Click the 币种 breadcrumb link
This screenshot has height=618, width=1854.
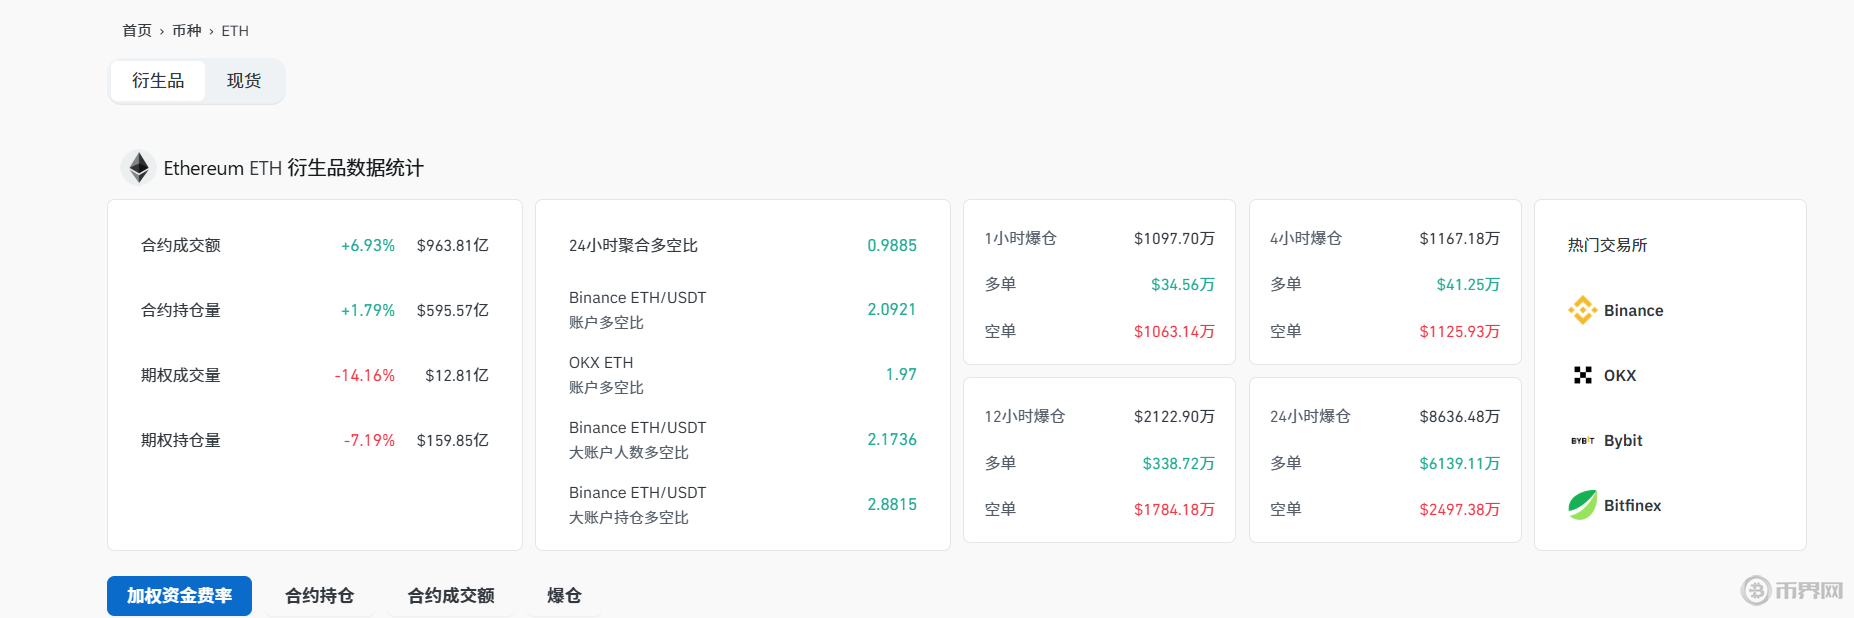pos(187,31)
